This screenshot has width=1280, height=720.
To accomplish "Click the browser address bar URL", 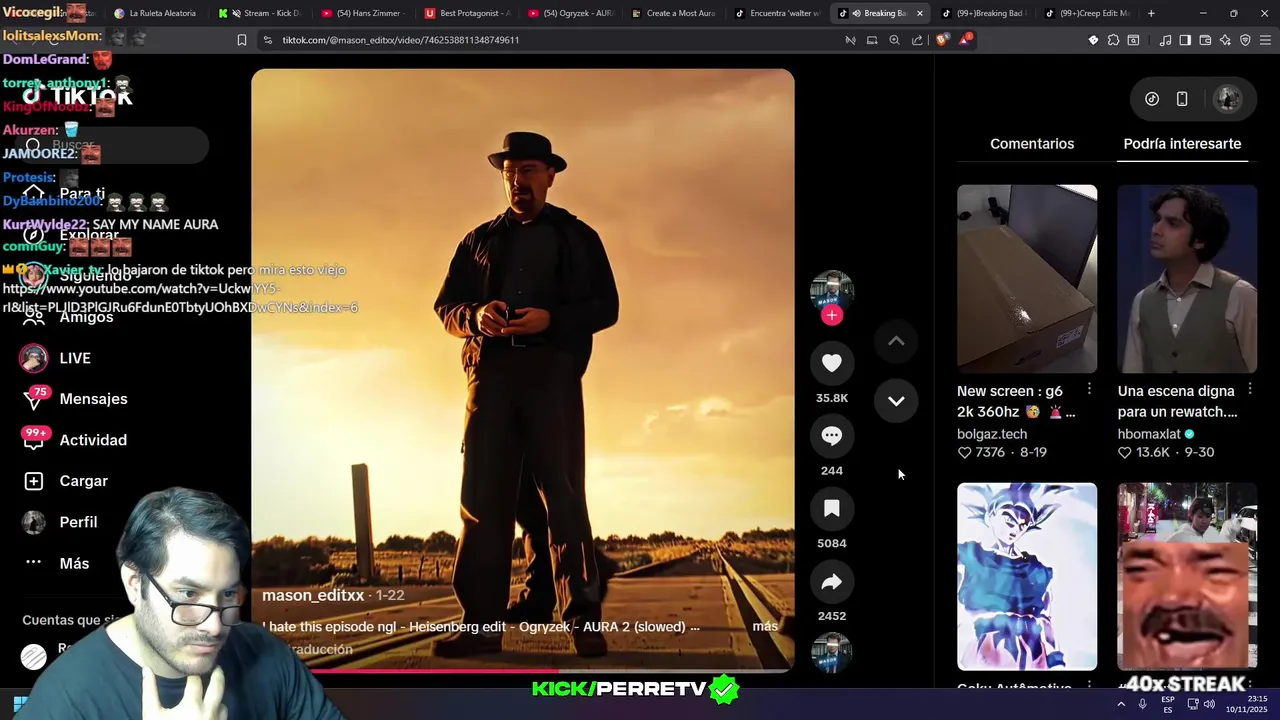I will coord(400,40).
